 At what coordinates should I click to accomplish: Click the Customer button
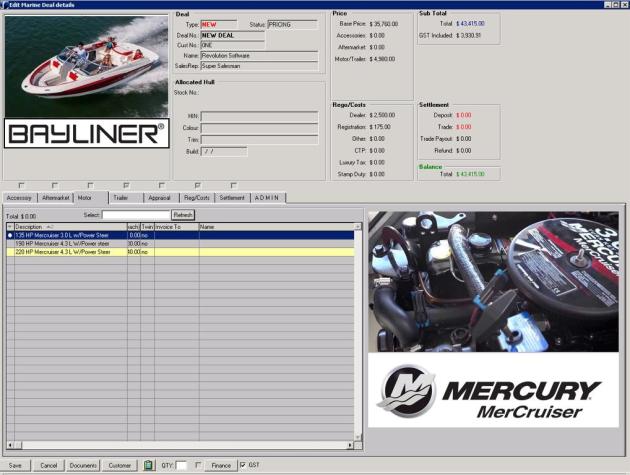click(x=120, y=465)
